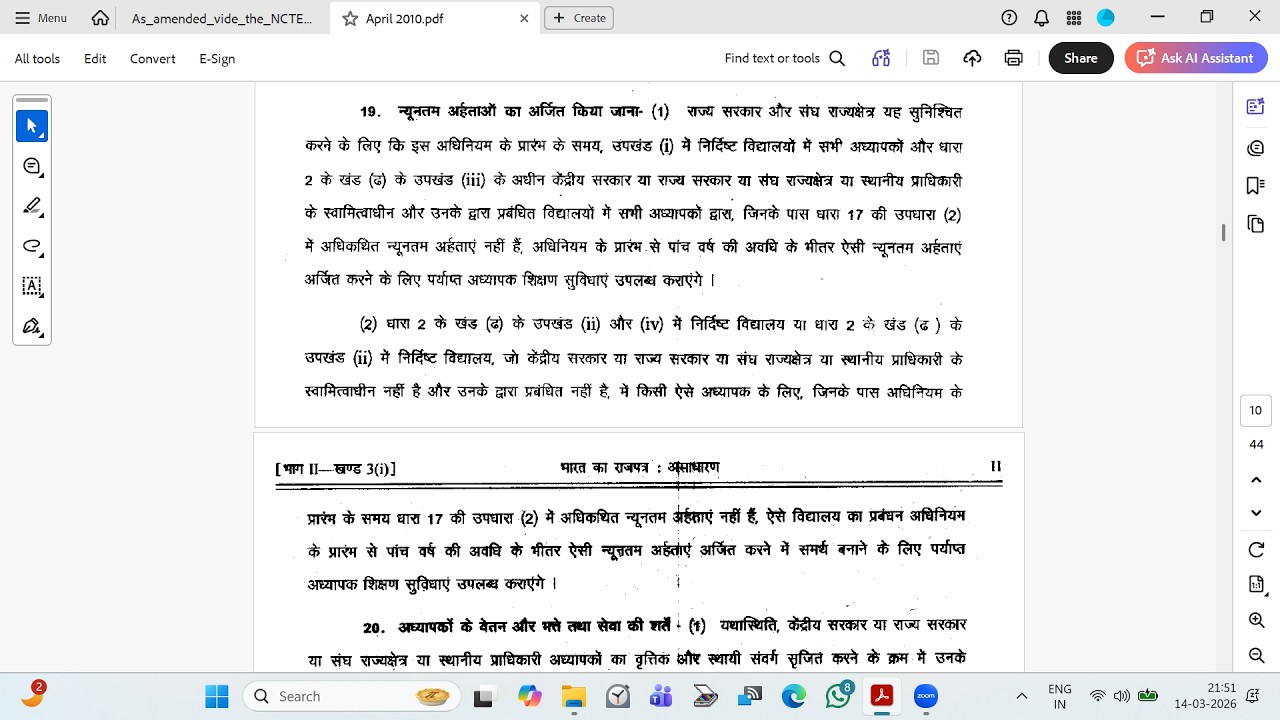This screenshot has height=720, width=1280.
Task: Open the Windows Start menu
Action: pos(216,696)
